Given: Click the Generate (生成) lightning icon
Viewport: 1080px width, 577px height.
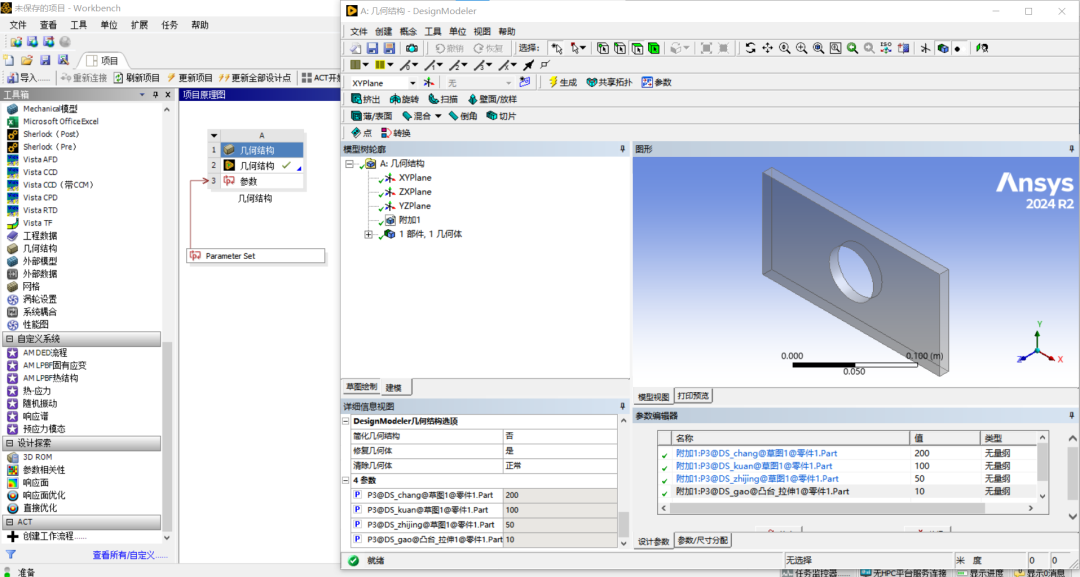Looking at the screenshot, I should (553, 82).
